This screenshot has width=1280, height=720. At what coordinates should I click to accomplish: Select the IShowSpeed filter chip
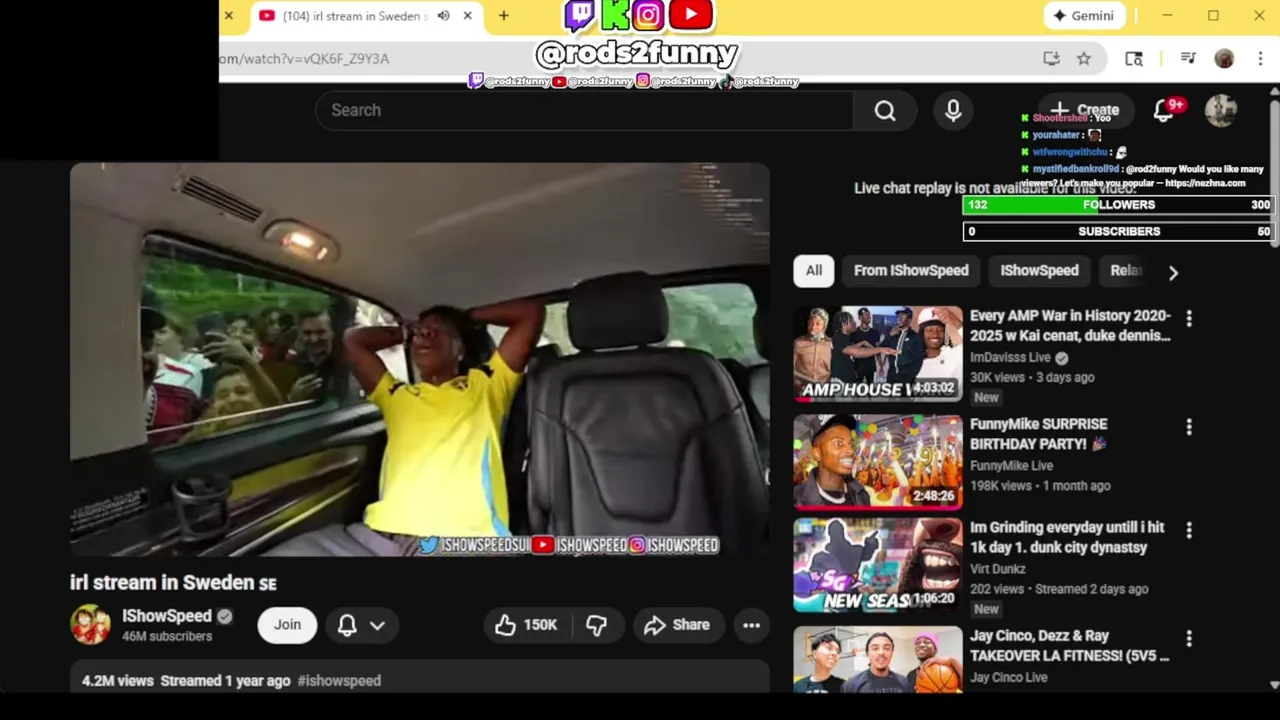tap(1039, 271)
